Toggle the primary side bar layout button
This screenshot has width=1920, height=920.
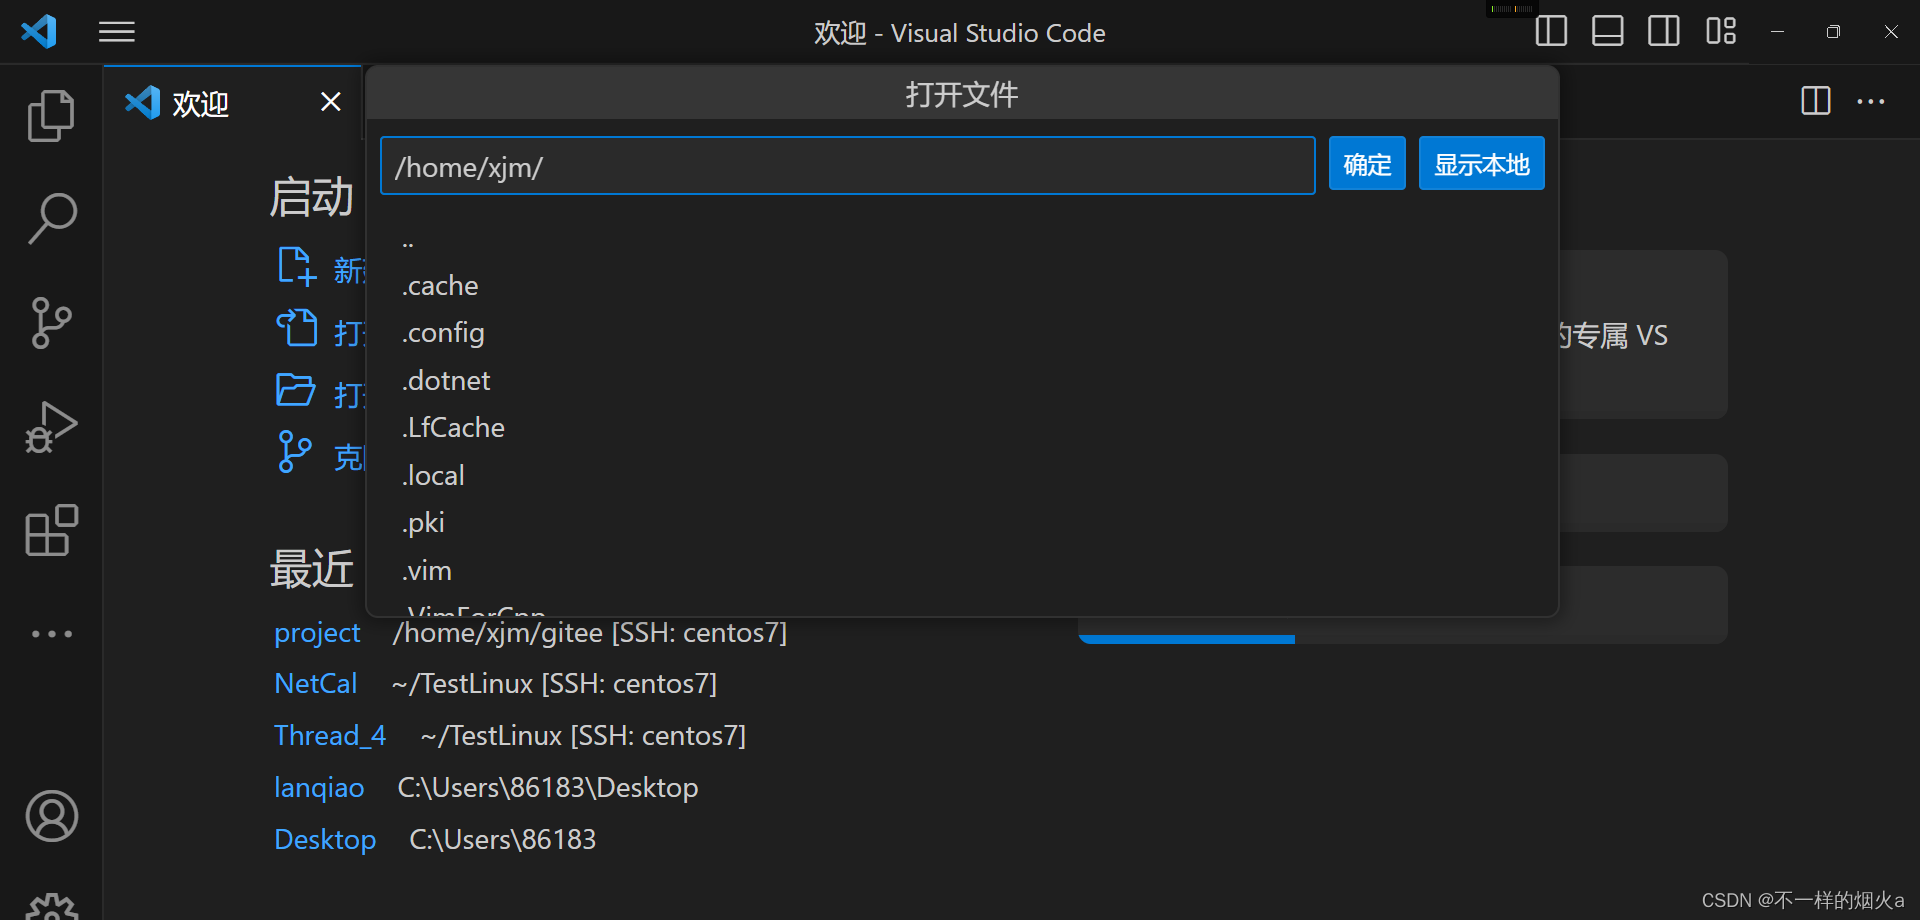[1551, 32]
